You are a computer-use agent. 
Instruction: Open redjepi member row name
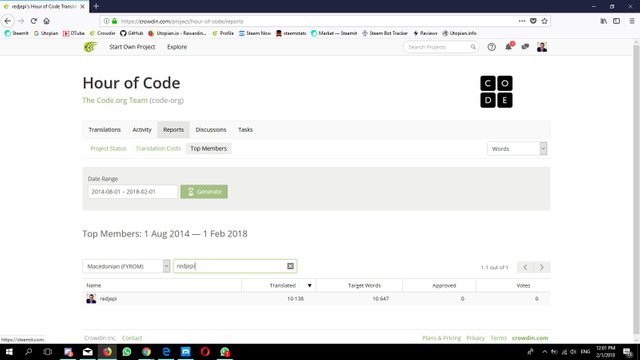[x=108, y=299]
